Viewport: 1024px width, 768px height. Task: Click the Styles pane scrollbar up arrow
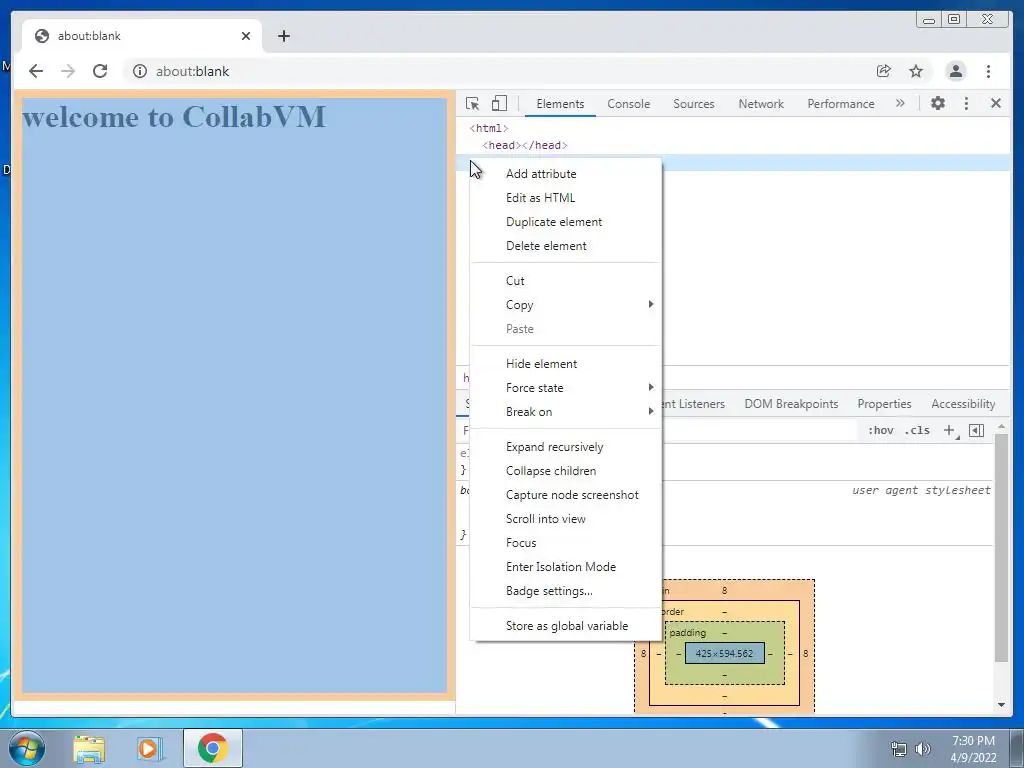(x=1001, y=427)
